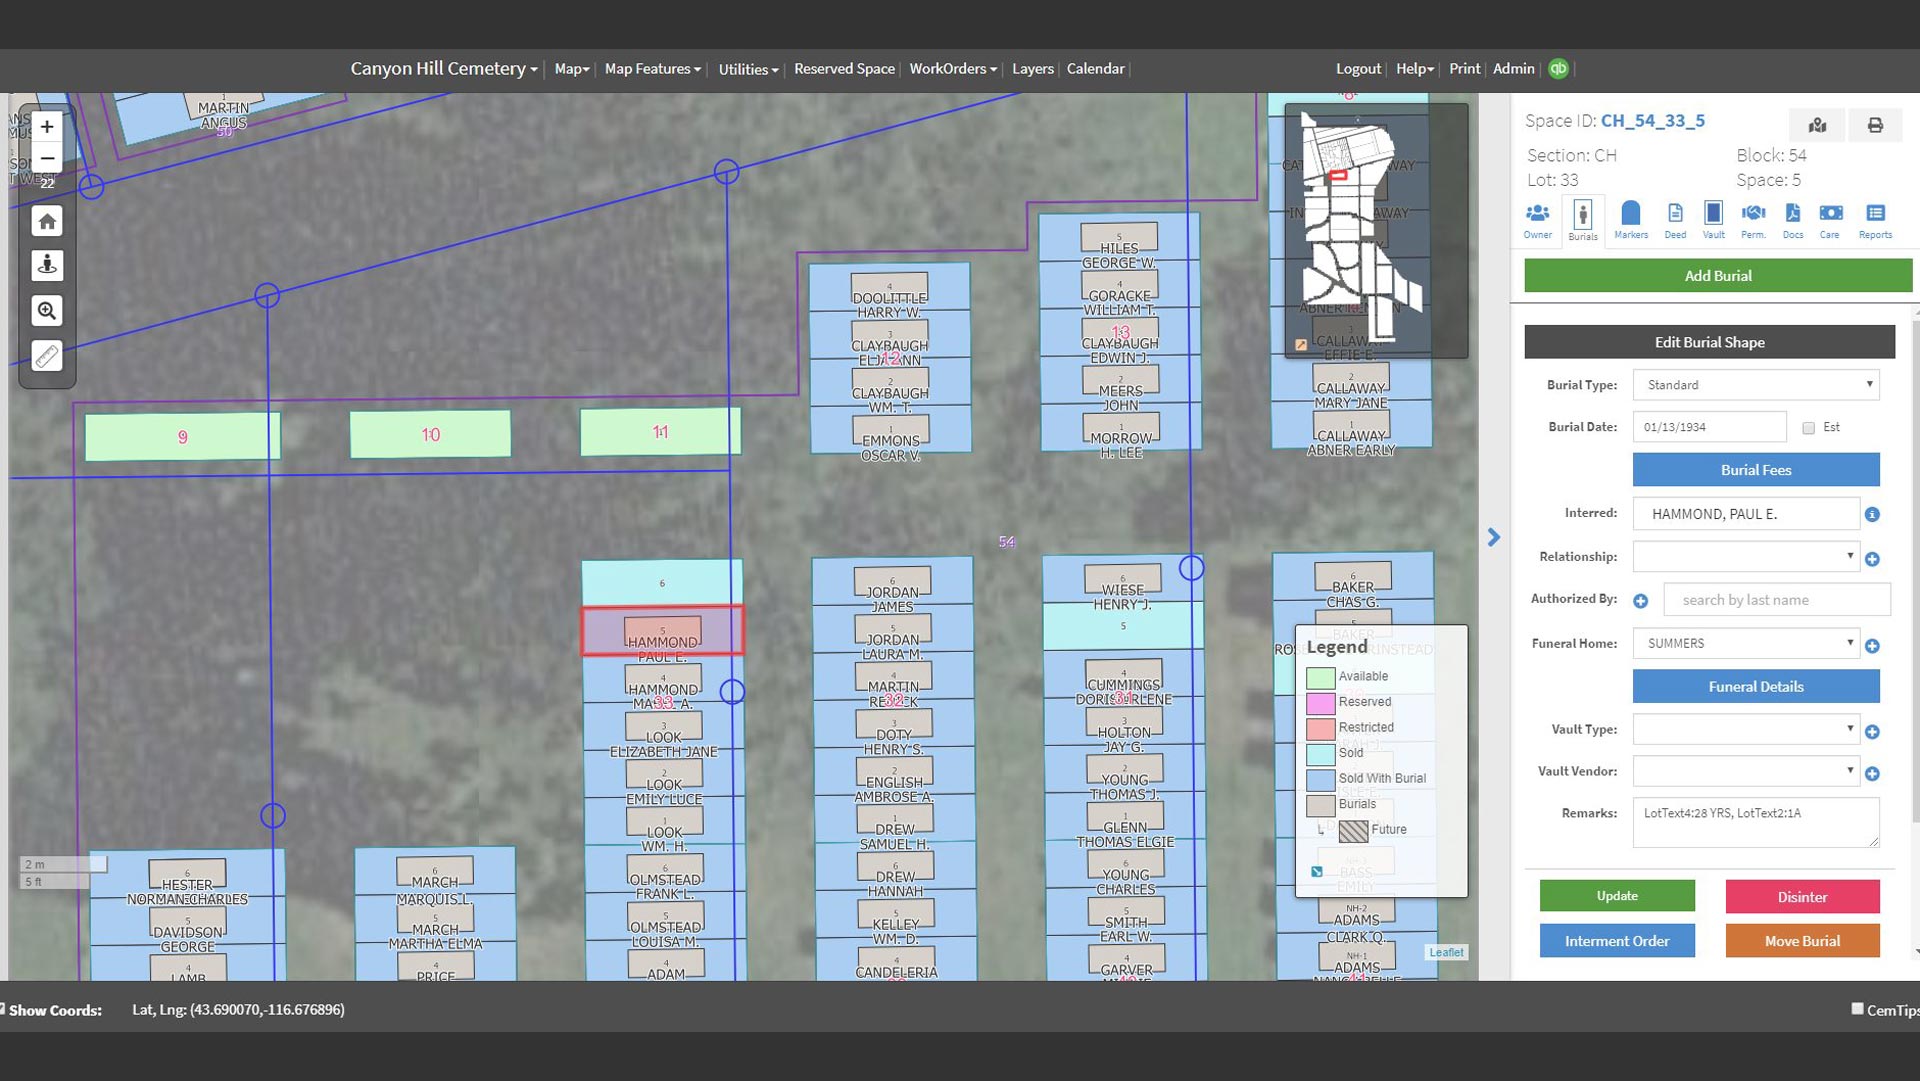Image resolution: width=1920 pixels, height=1081 pixels.
Task: Click the Update button
Action: [x=1617, y=896]
